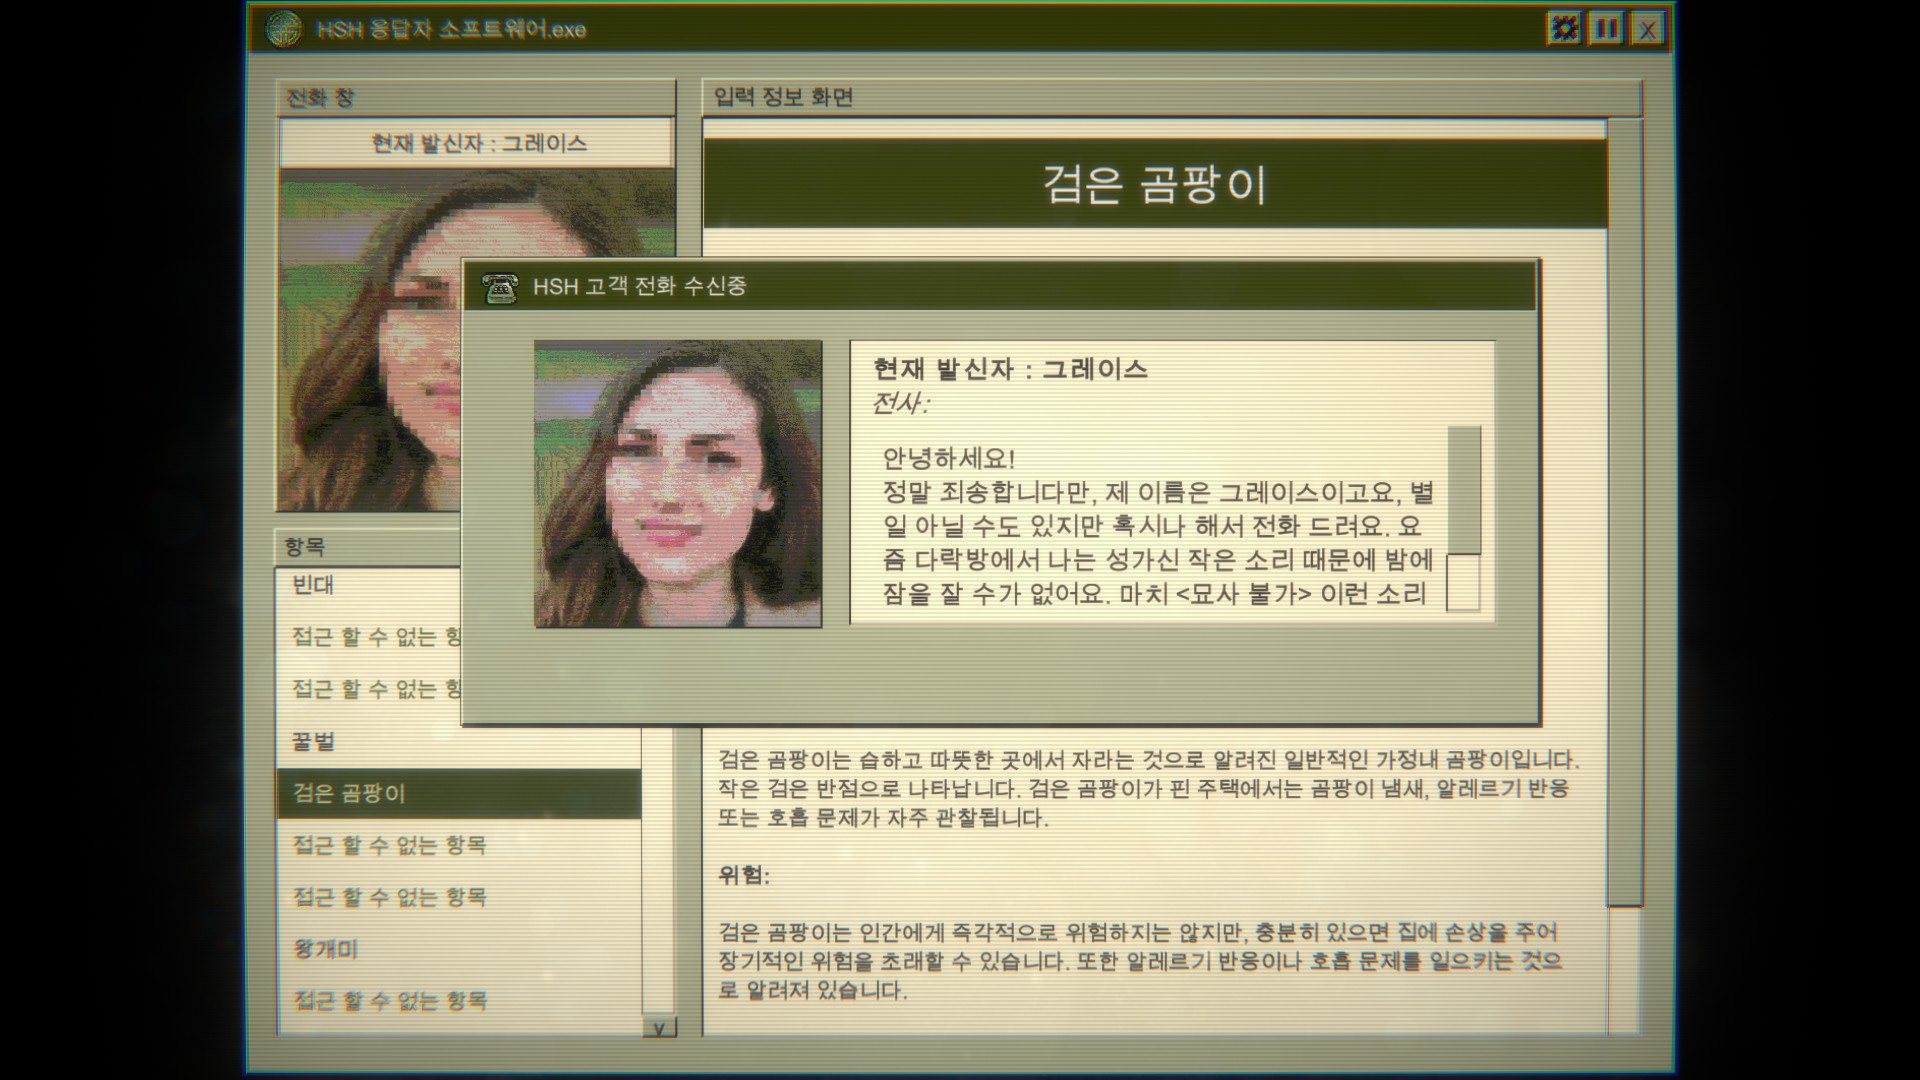Click the HSH globe logo icon
Screen dimensions: 1920x1080
tap(284, 28)
